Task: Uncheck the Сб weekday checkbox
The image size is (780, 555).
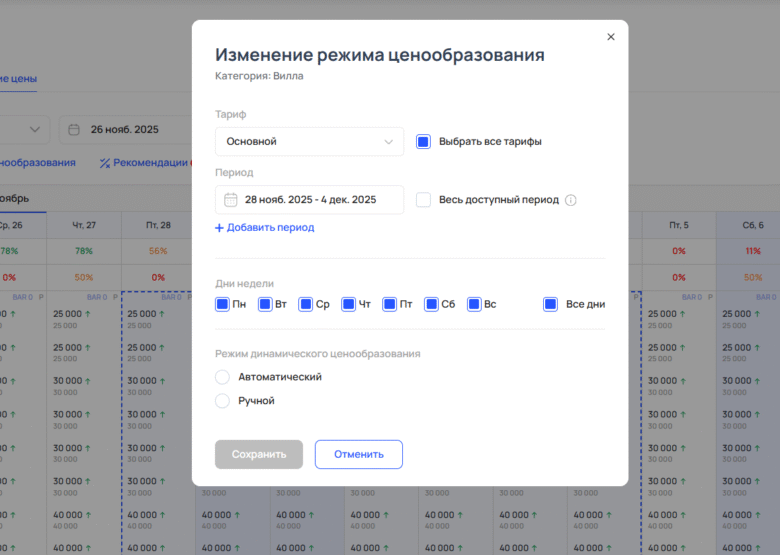Action: tap(431, 304)
